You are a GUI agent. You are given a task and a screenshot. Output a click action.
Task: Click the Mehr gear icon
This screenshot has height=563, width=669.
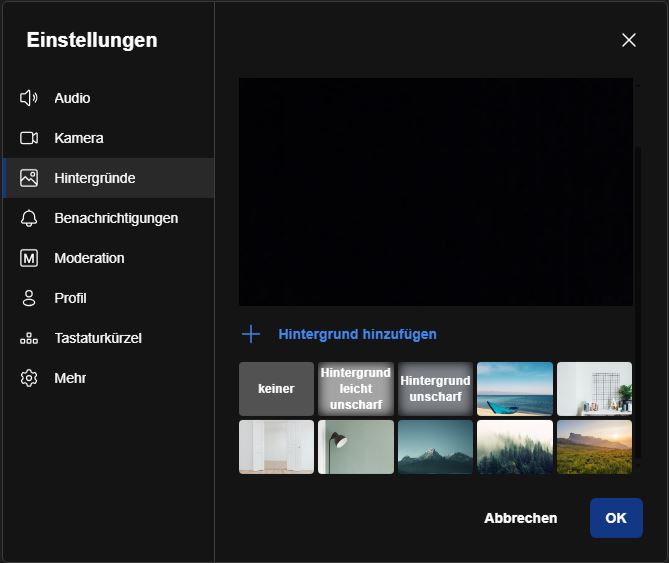tap(29, 378)
